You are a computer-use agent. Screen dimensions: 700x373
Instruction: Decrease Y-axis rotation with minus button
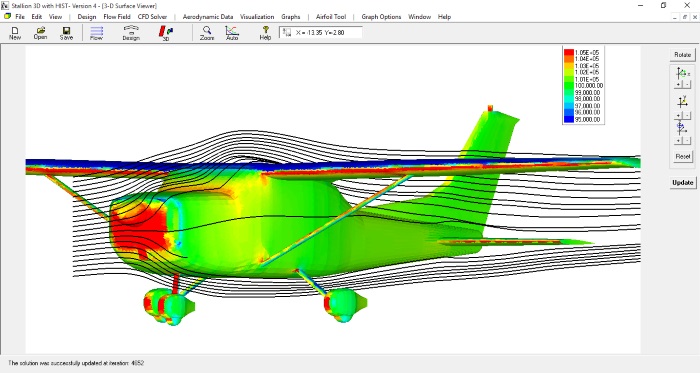coord(687,116)
